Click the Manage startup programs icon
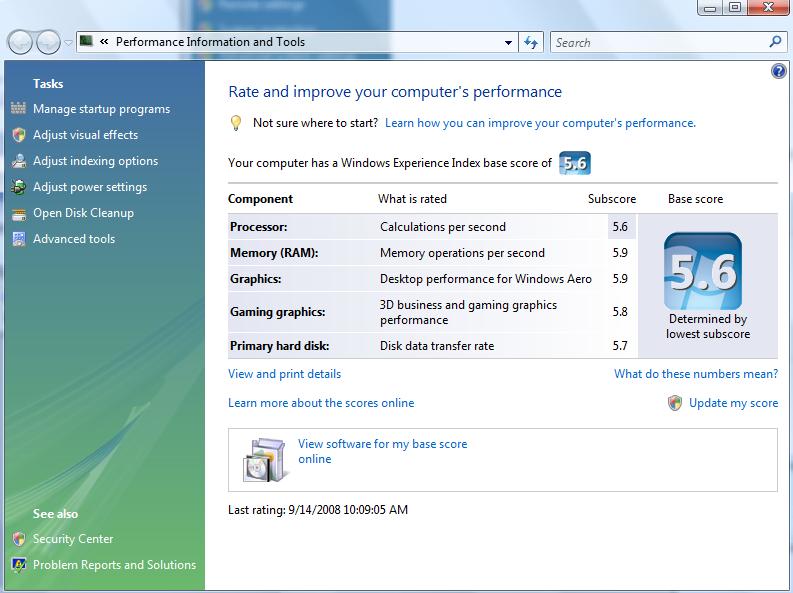 tap(18, 108)
